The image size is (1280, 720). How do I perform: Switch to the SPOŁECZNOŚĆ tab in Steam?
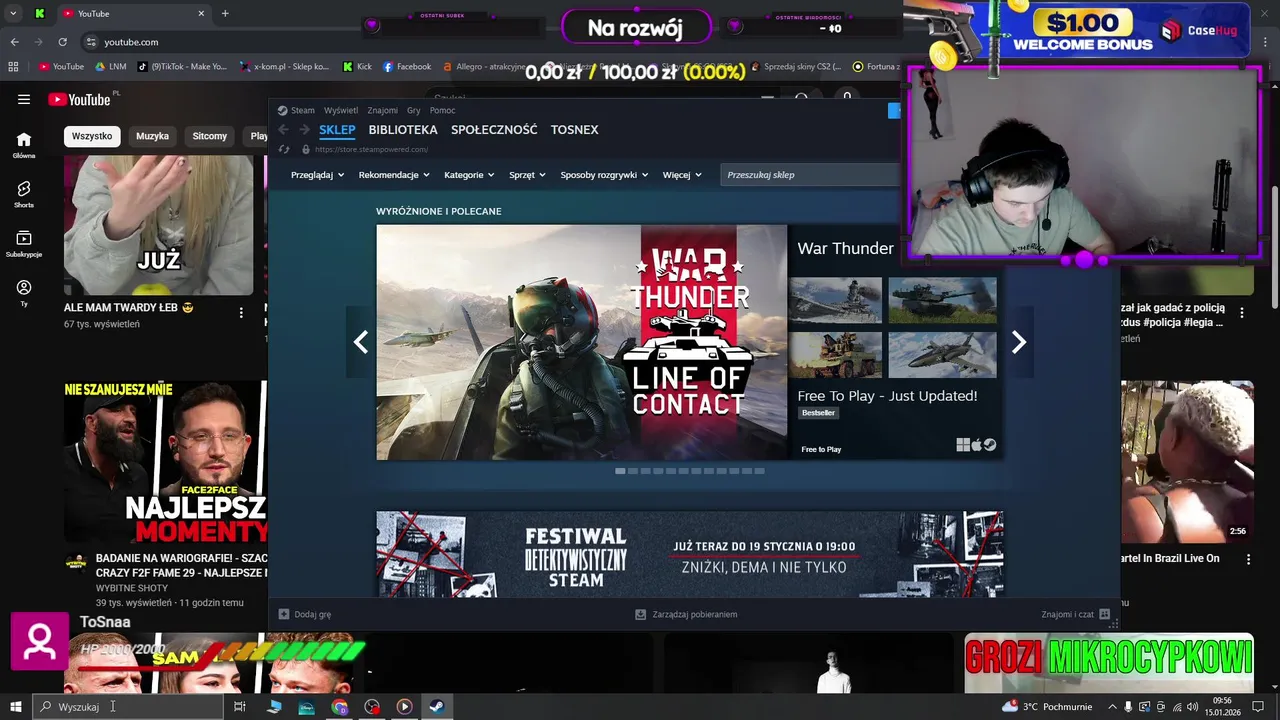tap(494, 130)
